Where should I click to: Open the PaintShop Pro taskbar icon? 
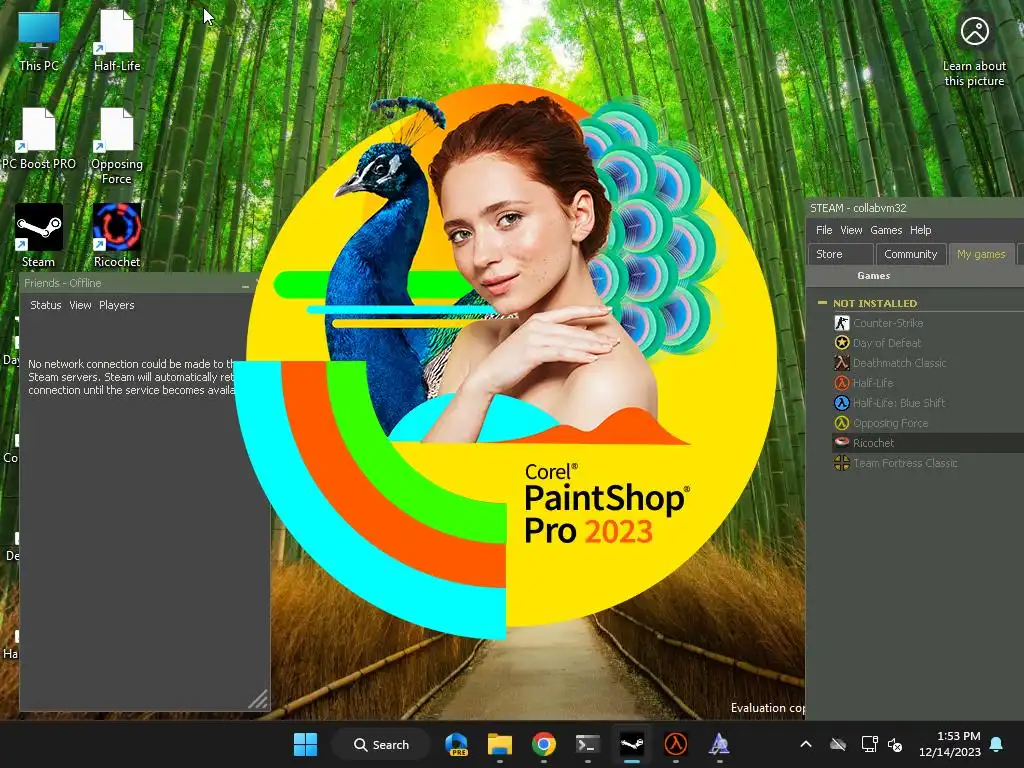click(x=719, y=744)
